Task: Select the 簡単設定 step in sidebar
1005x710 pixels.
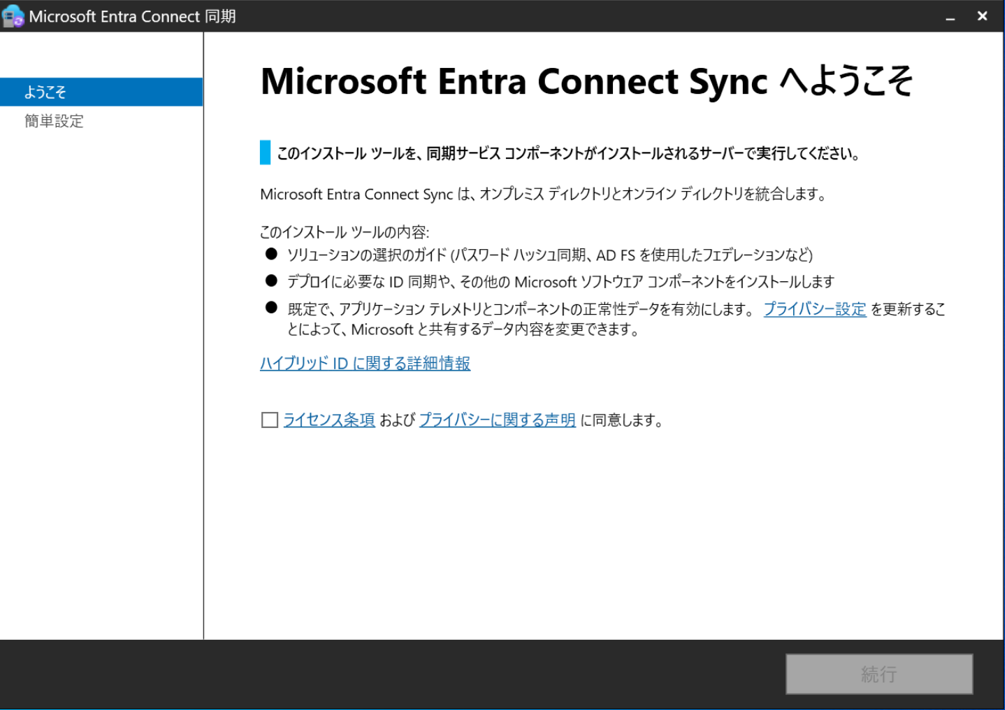Action: (x=54, y=121)
